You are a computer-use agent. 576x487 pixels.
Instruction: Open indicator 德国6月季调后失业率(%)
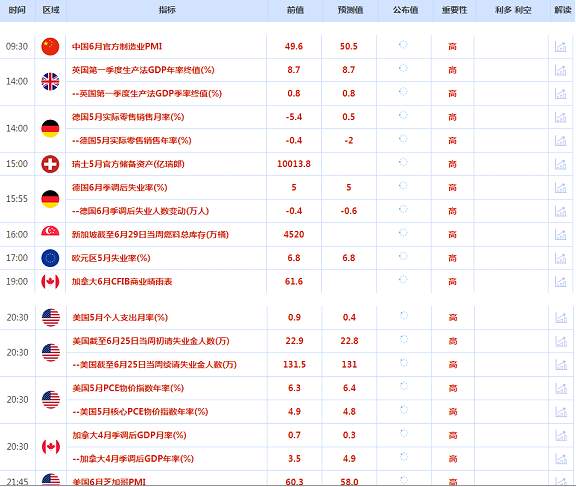[119, 188]
